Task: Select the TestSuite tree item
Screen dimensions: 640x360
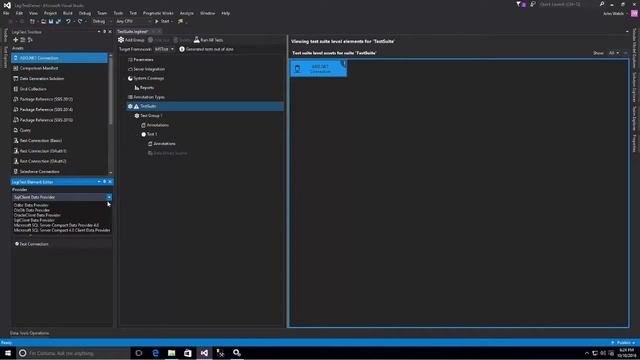Action: point(205,106)
